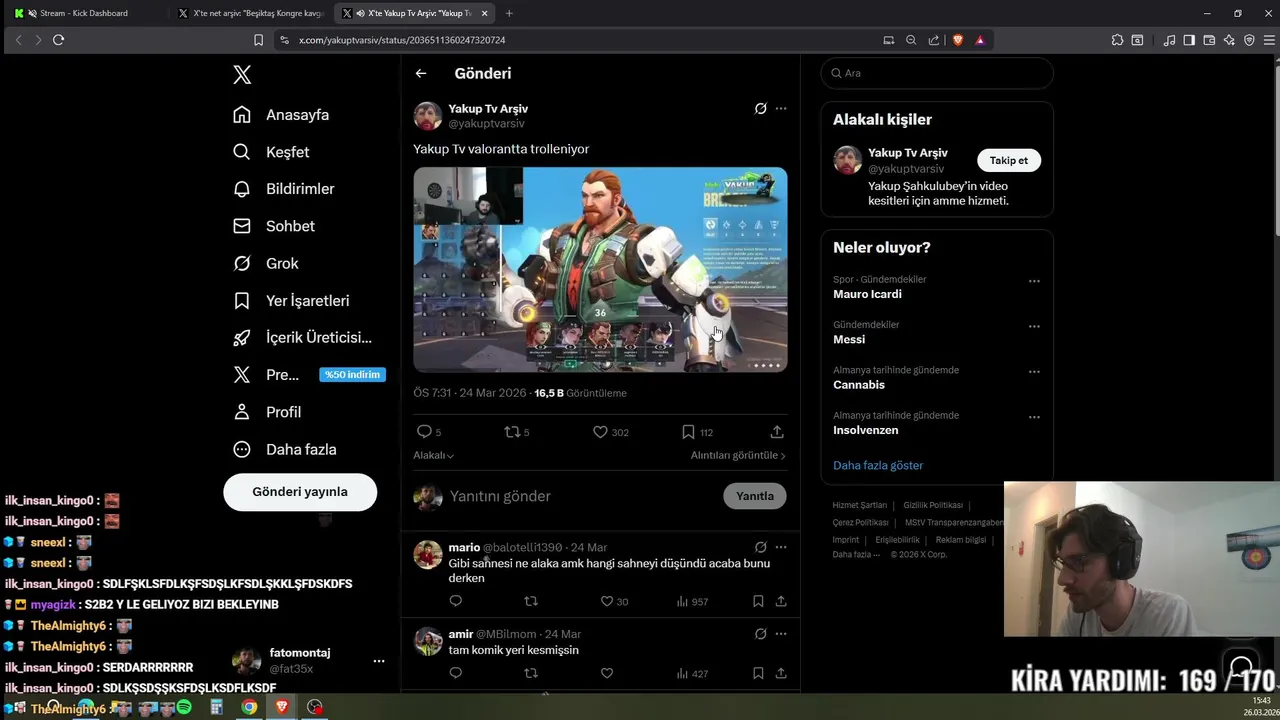Open Chrome from the taskbar
The height and width of the screenshot is (720, 1280).
click(x=249, y=707)
